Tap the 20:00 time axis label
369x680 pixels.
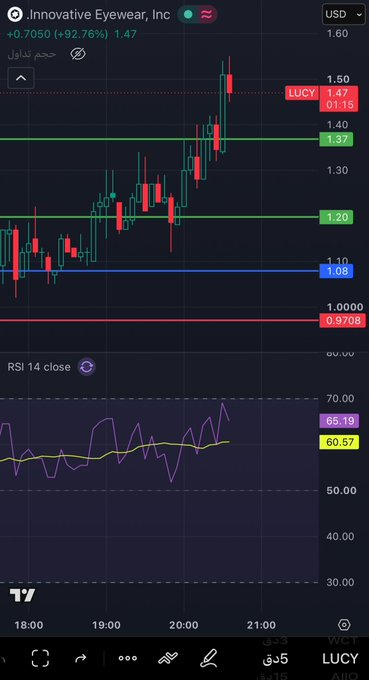tap(184, 625)
